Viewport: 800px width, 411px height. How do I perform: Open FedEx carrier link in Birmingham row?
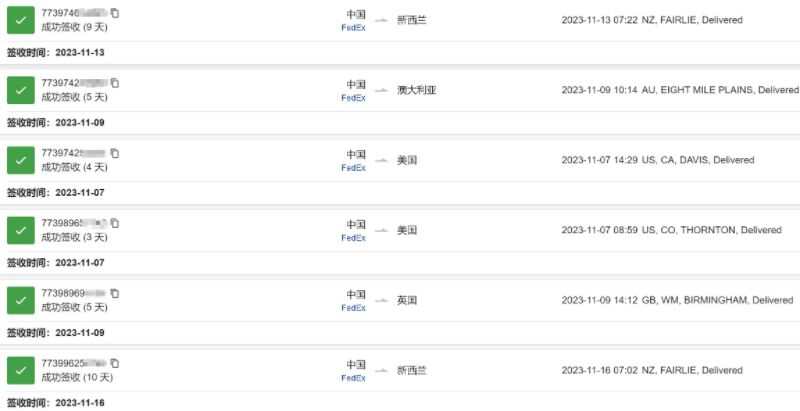tap(354, 308)
